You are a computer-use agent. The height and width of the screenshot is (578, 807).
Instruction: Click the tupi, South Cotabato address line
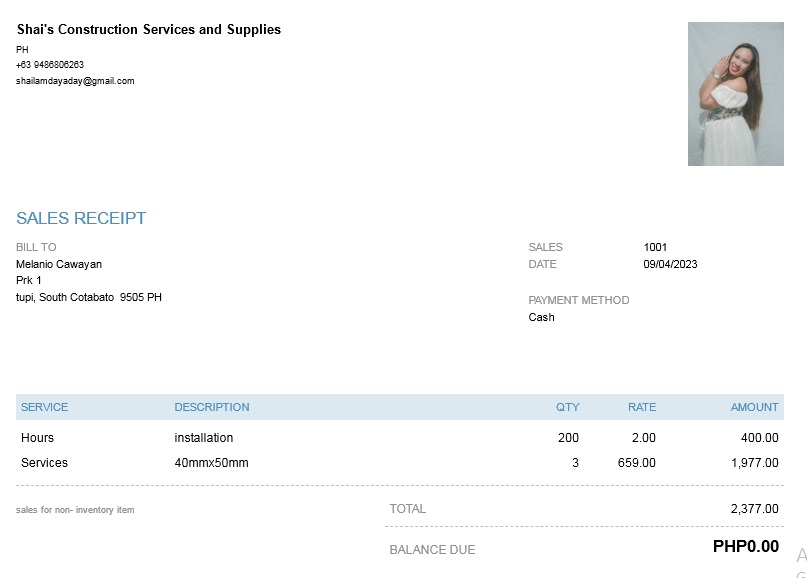point(89,297)
